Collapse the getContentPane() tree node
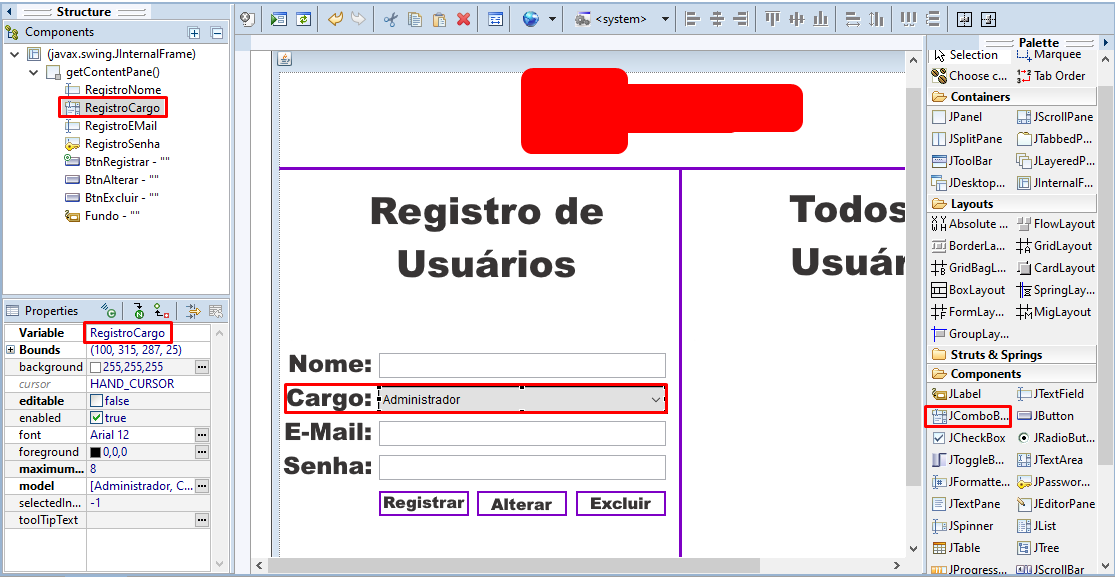This screenshot has height=577, width=1115. tap(33, 72)
